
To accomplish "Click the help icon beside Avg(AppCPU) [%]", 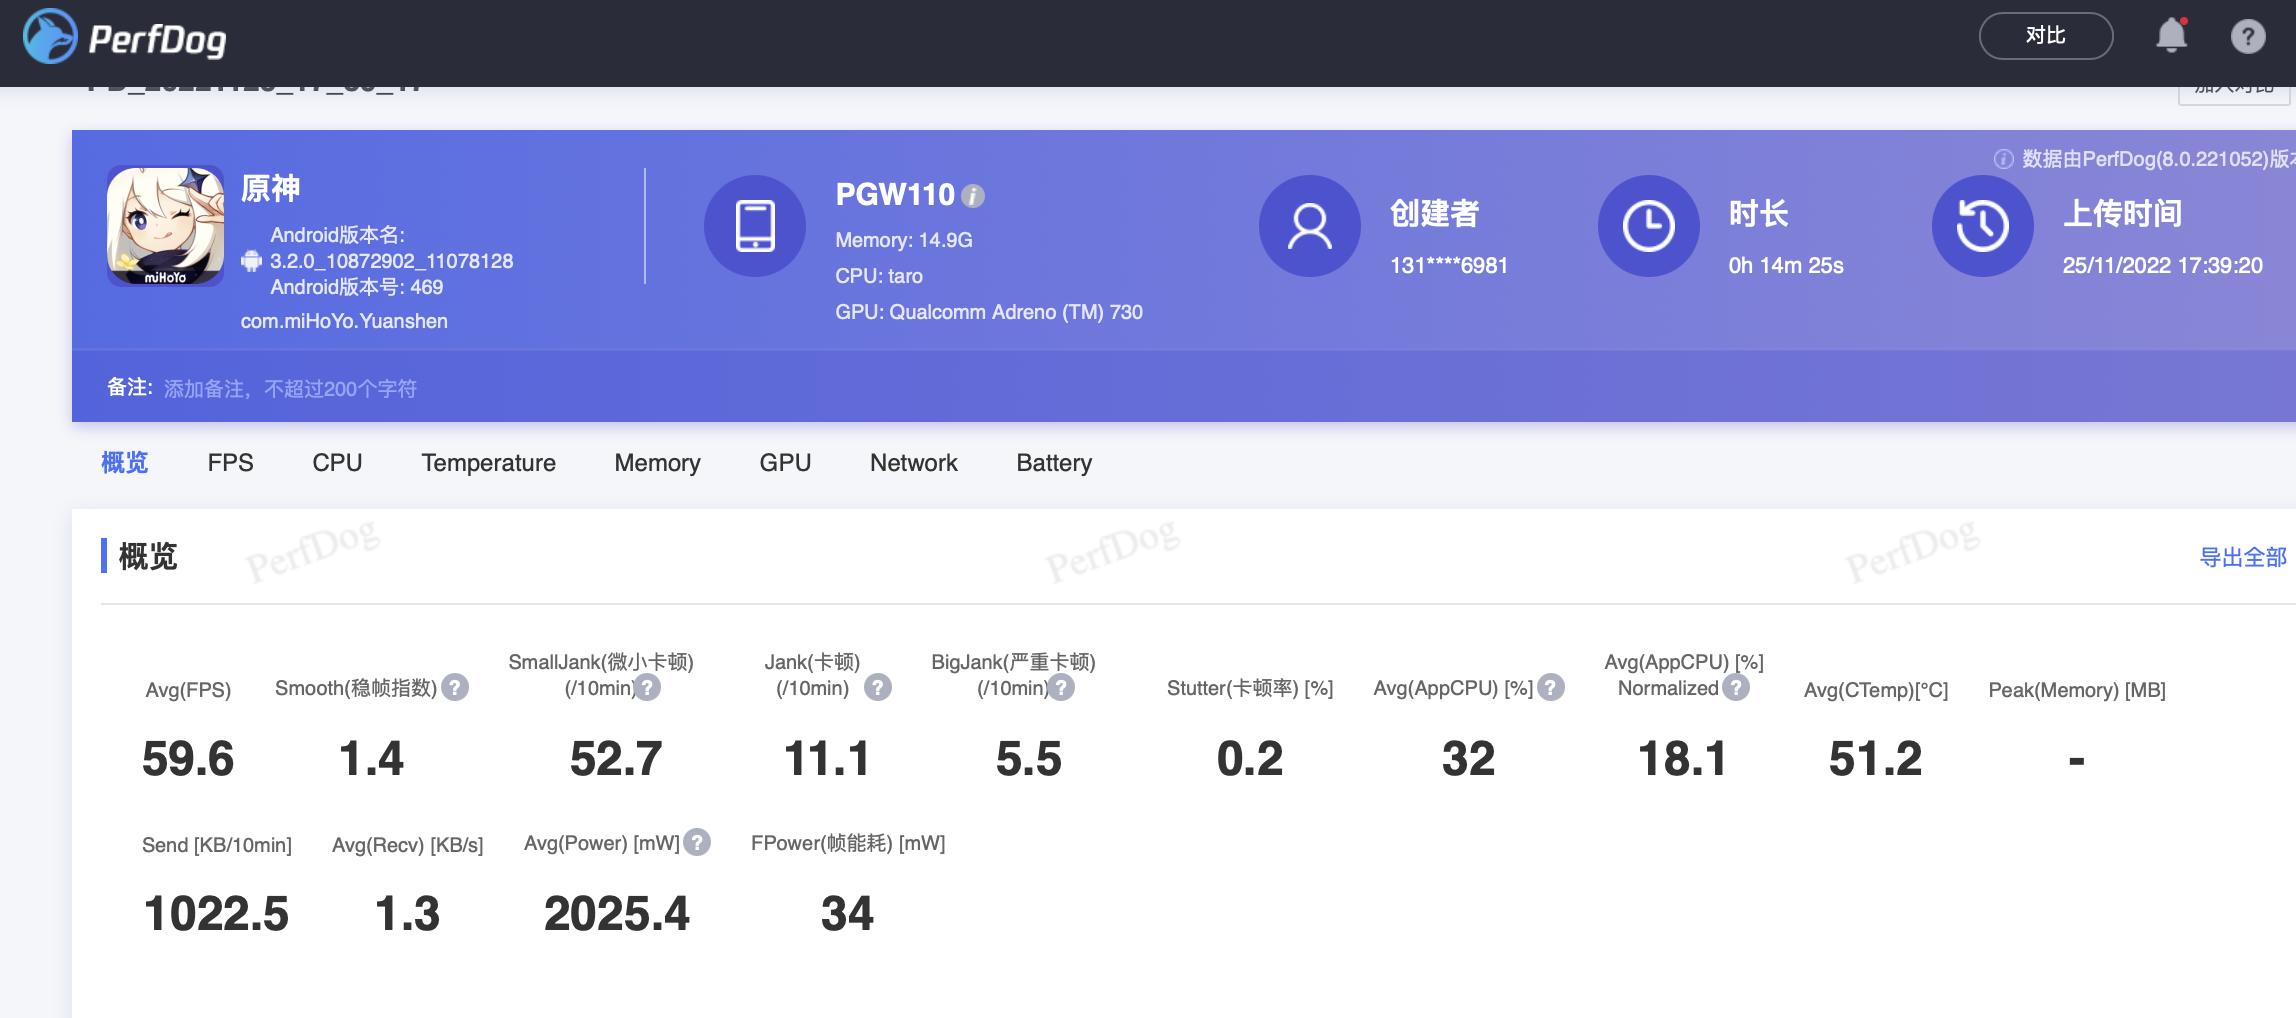I will (1551, 688).
